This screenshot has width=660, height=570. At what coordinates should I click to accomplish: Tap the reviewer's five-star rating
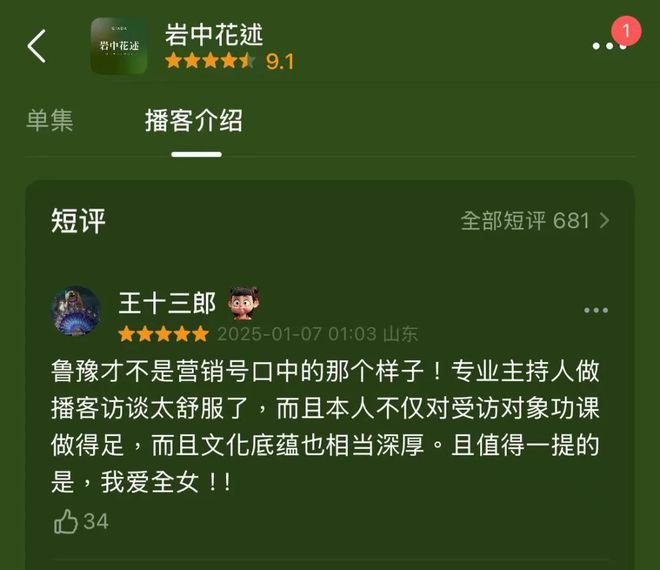coord(163,334)
